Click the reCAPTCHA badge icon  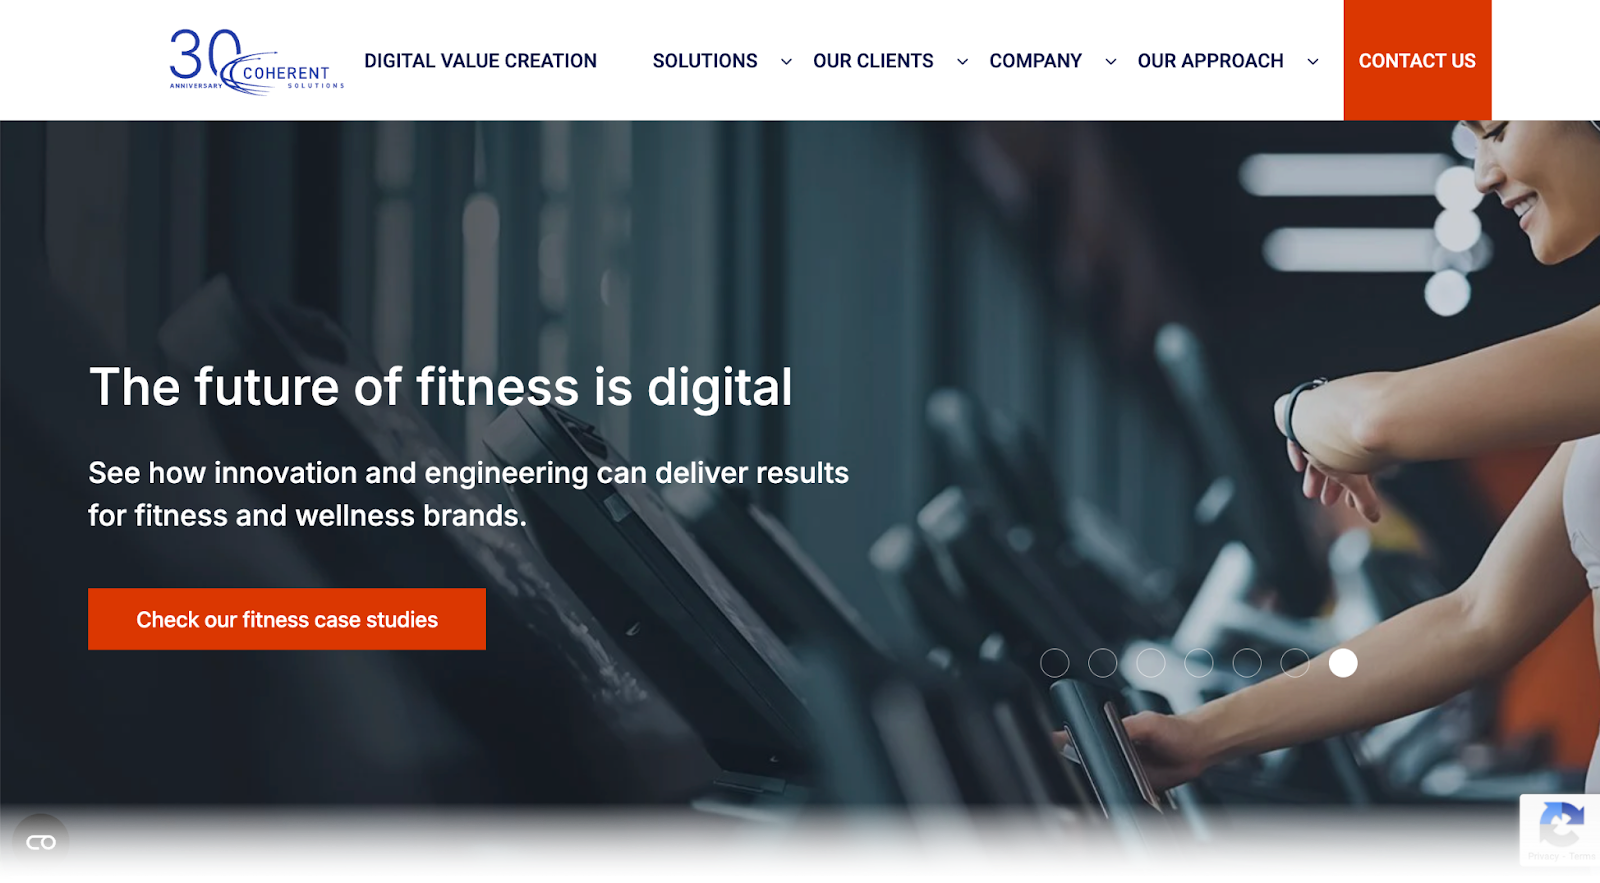(1561, 826)
